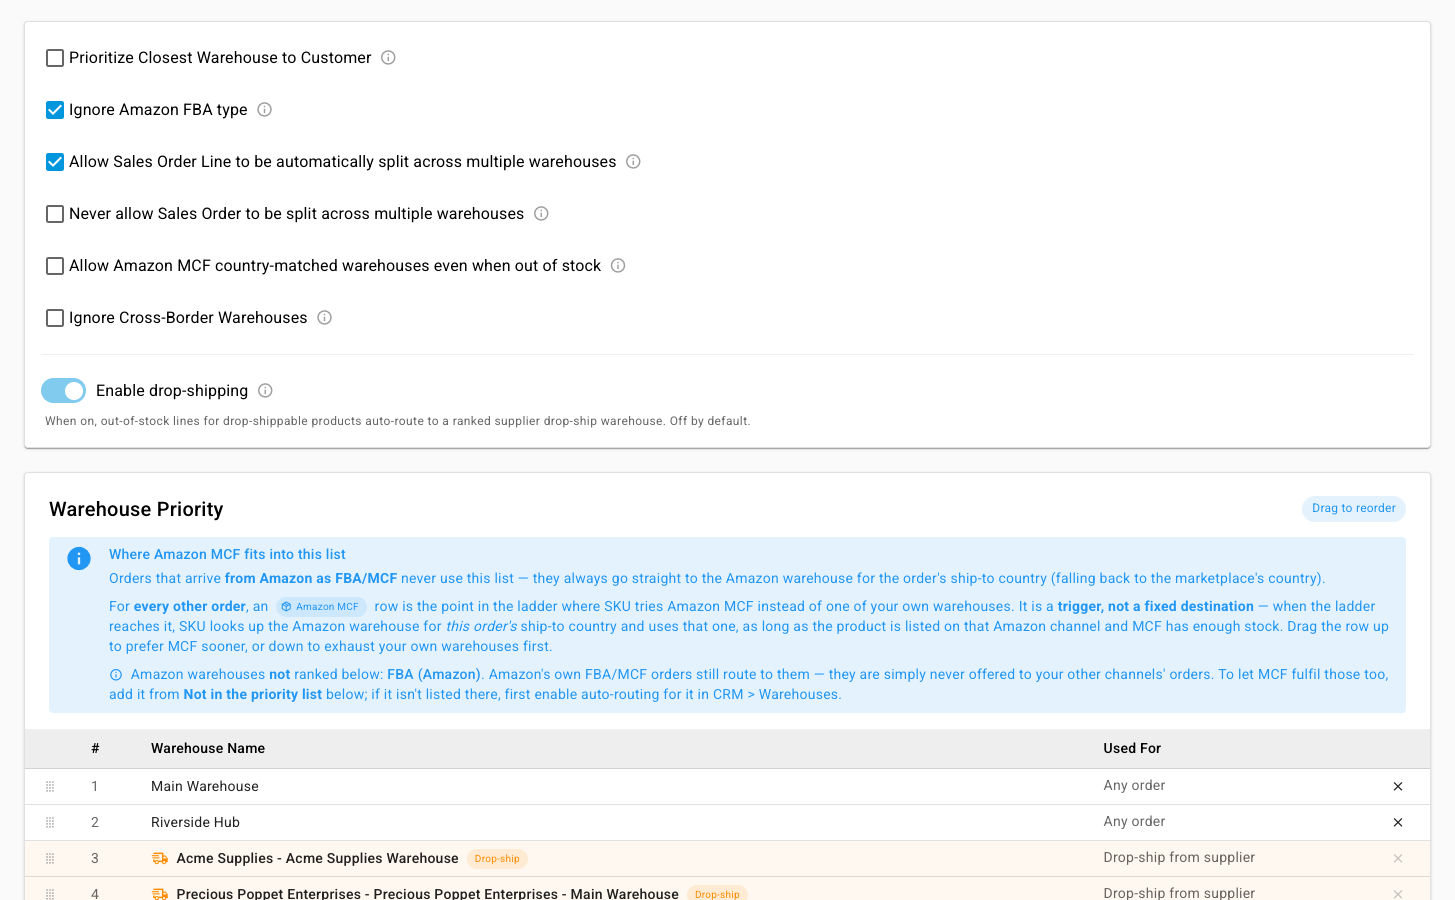Click the blue info icon in MCF notice

coord(79,559)
